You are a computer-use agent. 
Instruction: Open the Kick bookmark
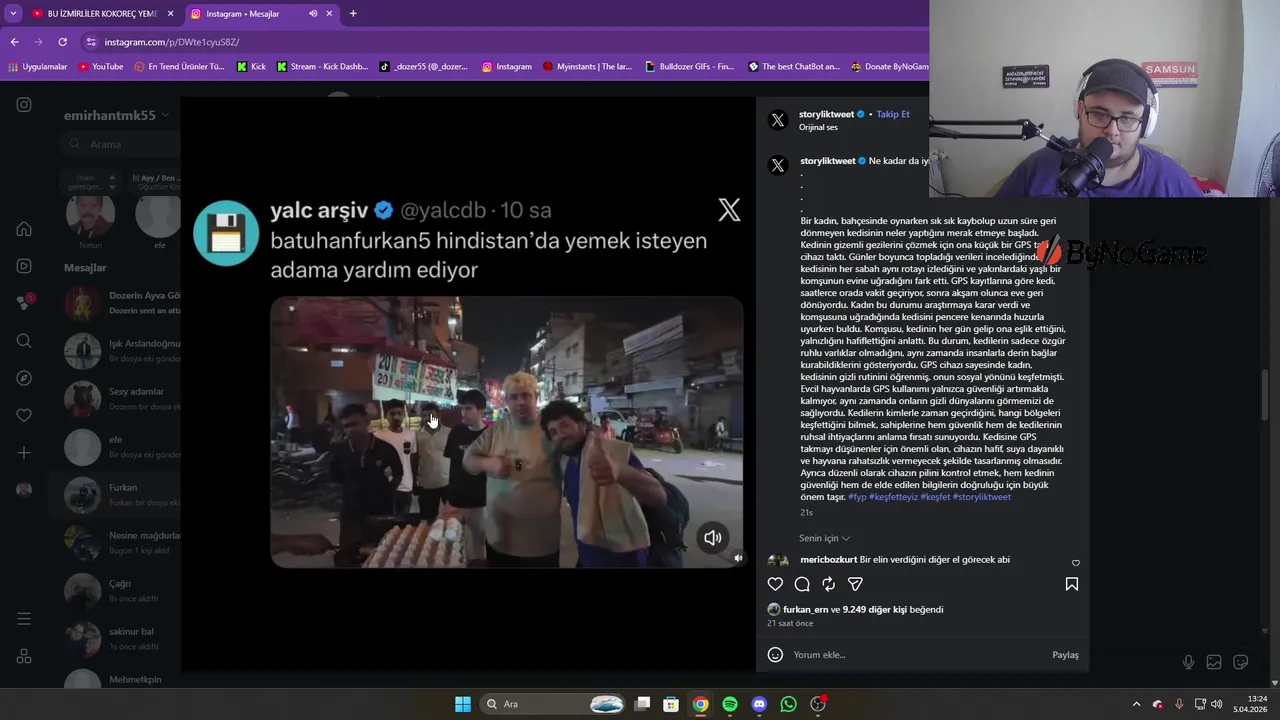click(x=251, y=67)
